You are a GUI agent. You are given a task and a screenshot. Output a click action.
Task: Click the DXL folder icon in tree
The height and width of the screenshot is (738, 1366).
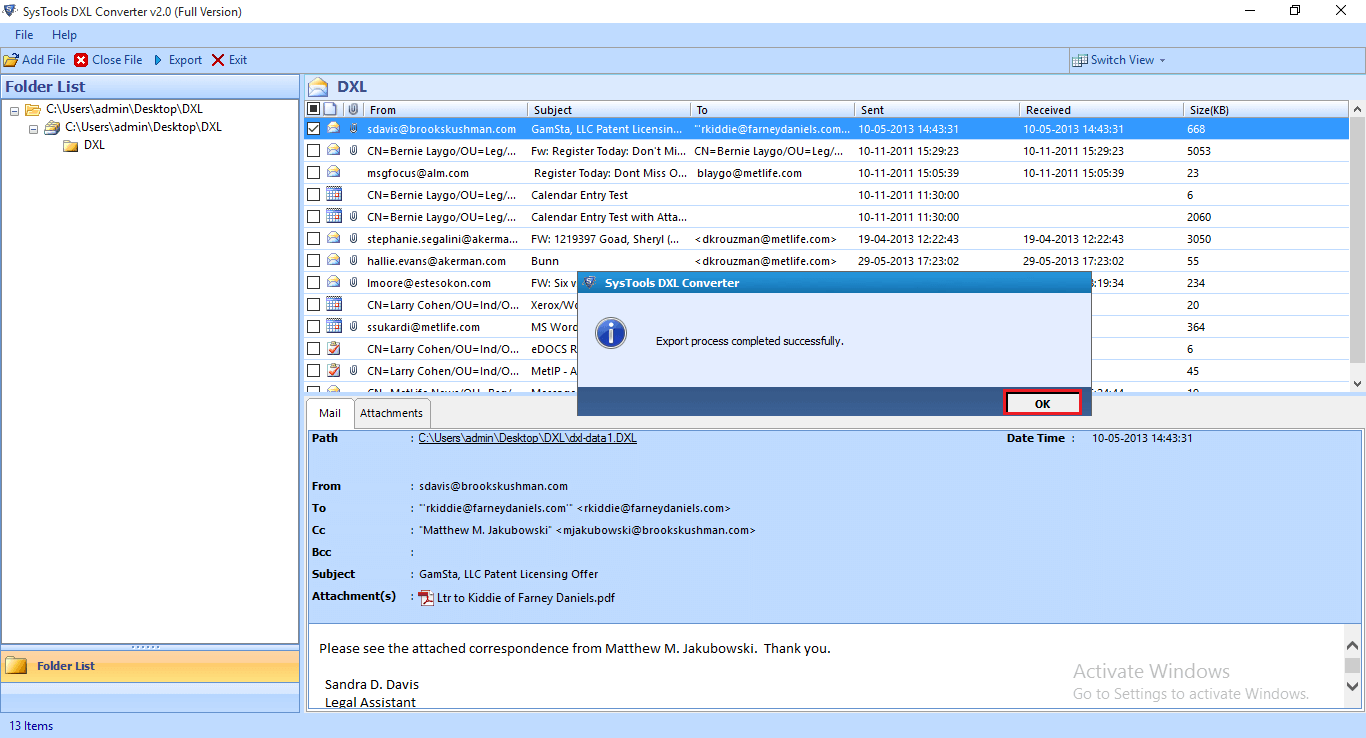tap(70, 145)
